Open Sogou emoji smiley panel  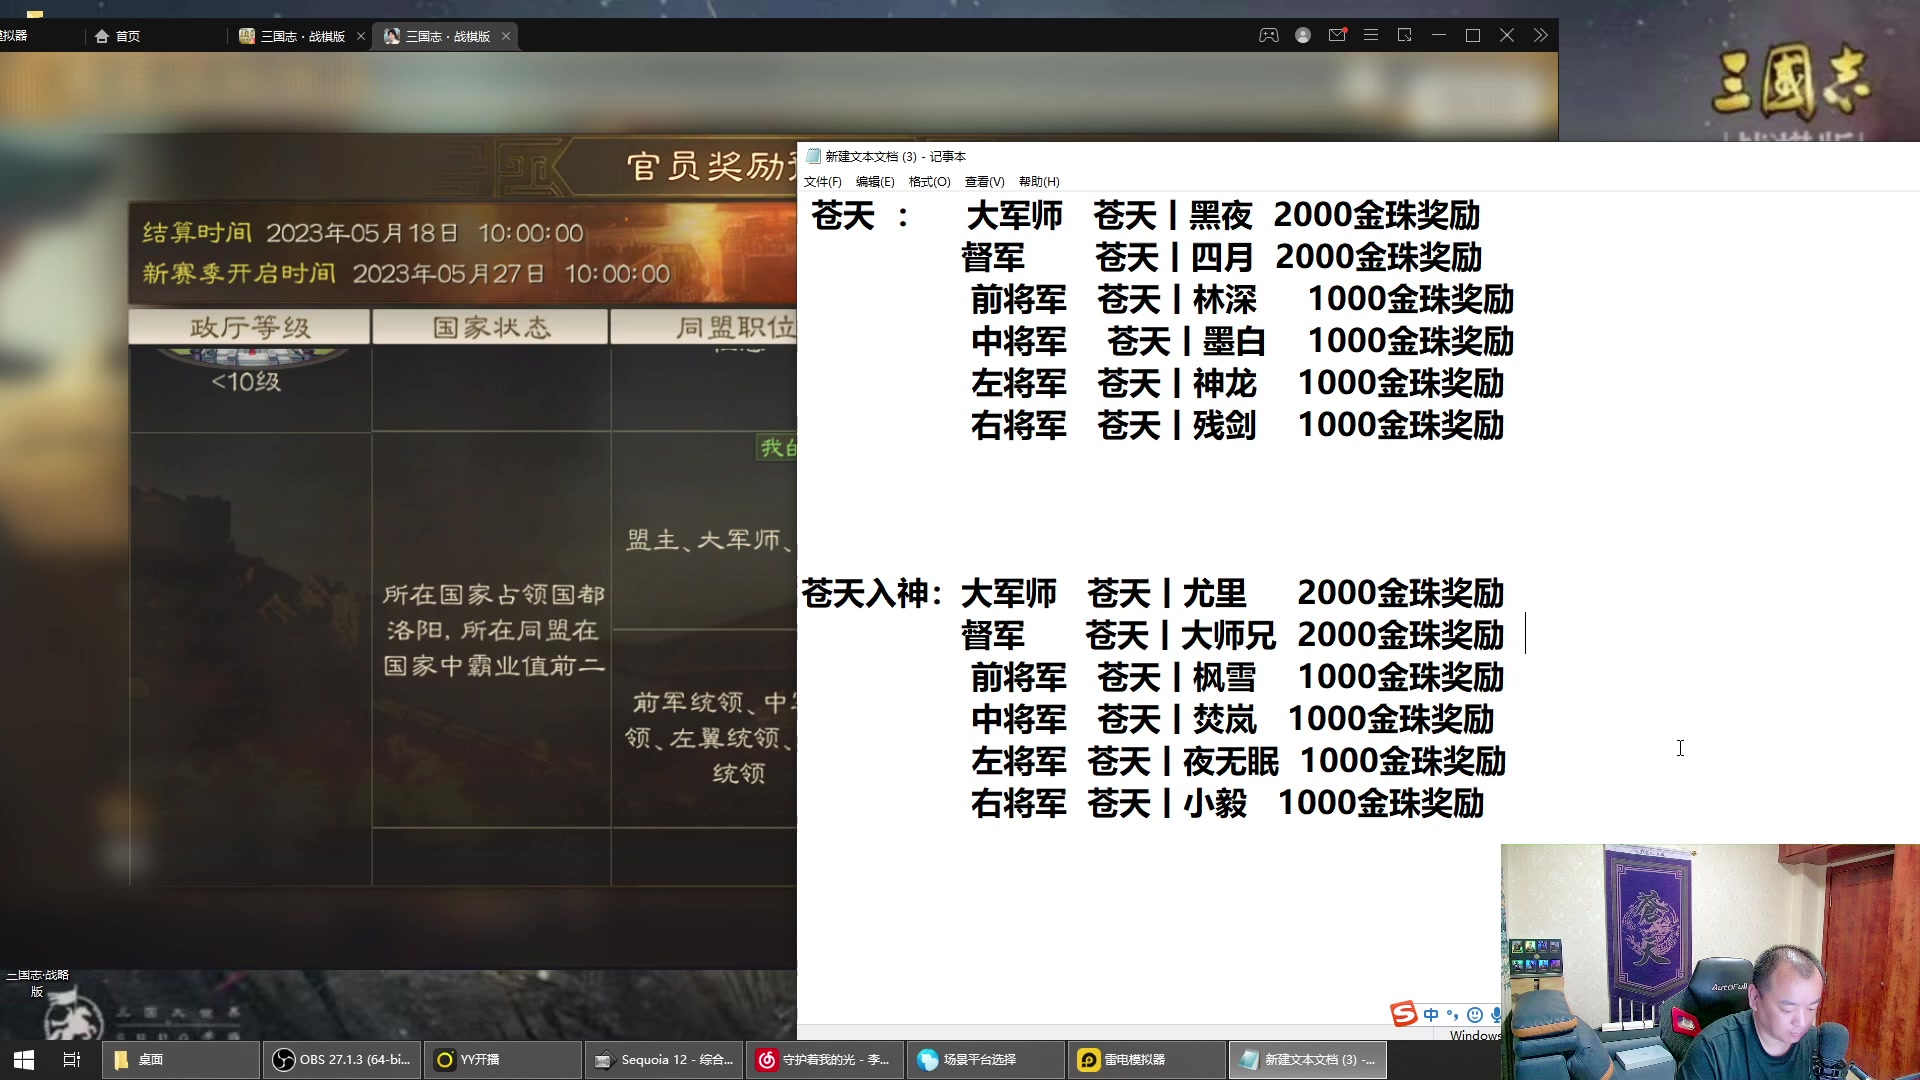(x=1475, y=1014)
